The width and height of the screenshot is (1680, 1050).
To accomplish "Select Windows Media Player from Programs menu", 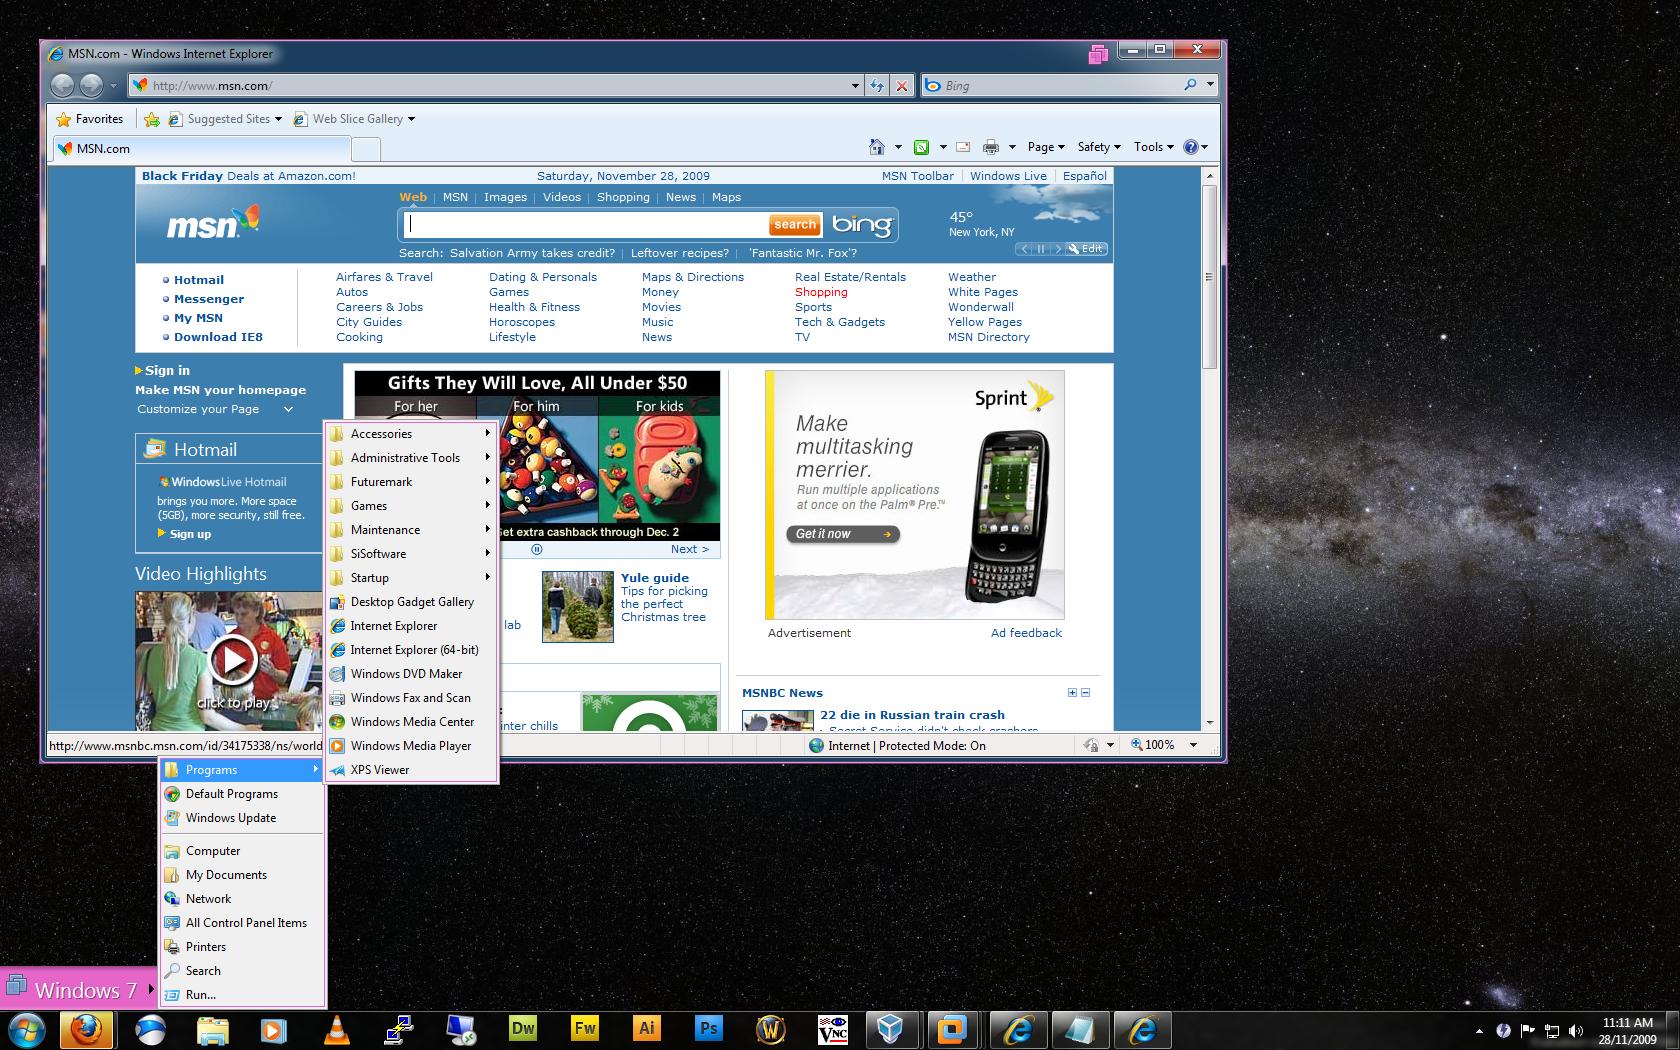I will pyautogui.click(x=410, y=746).
